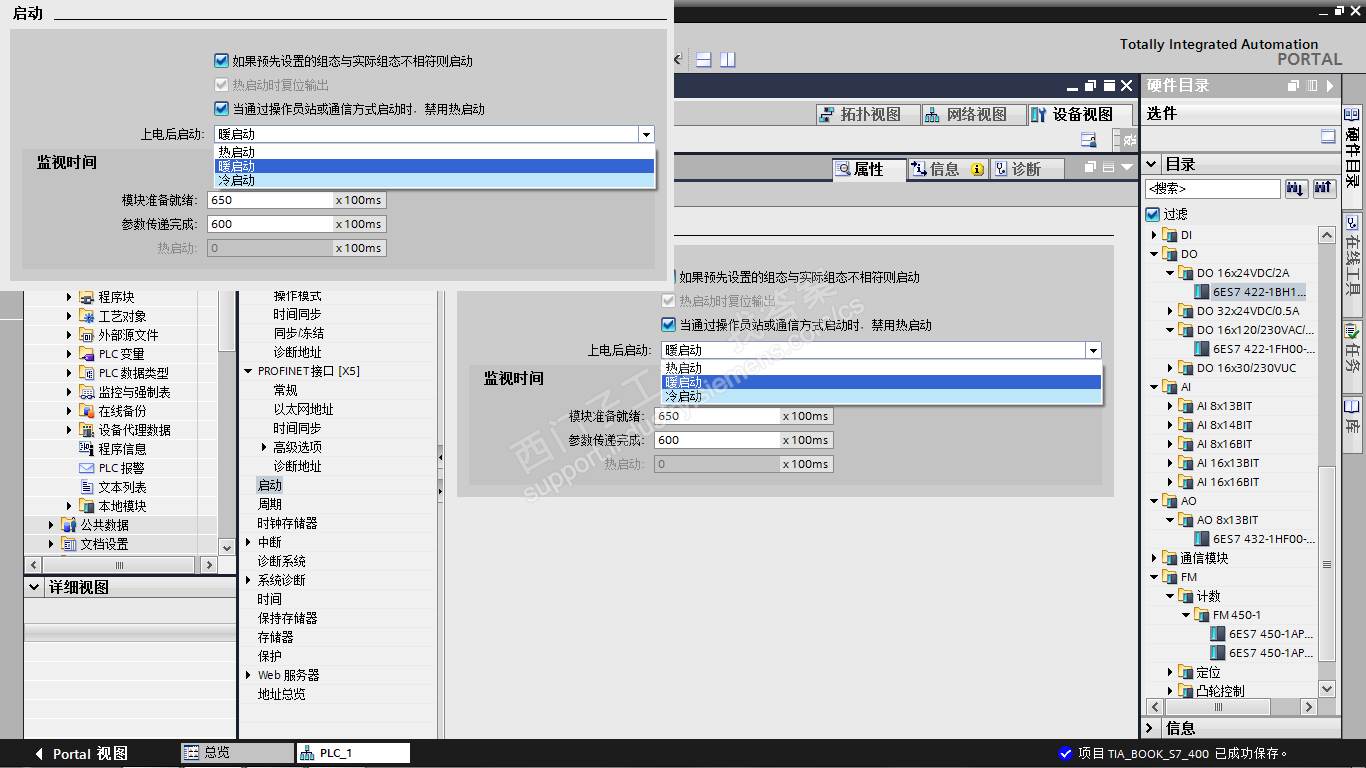Choose 热启动 option in lower properties dropdown list
Image resolution: width=1366 pixels, height=768 pixels.
(881, 368)
